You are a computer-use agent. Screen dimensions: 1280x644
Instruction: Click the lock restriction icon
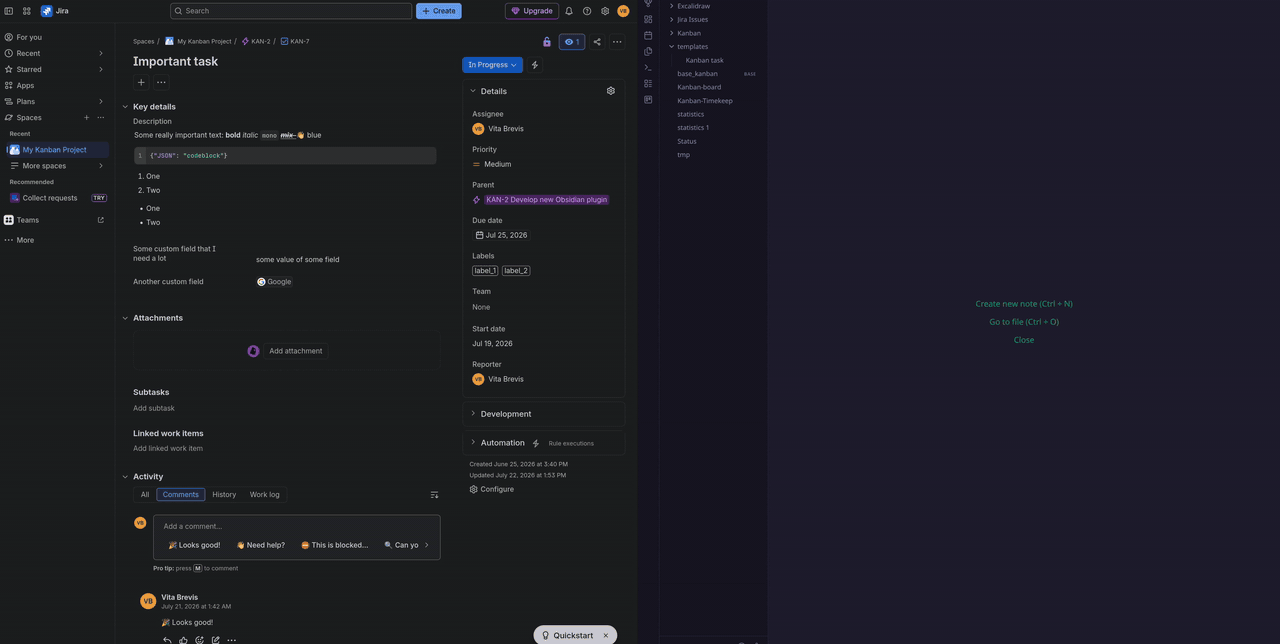547,42
